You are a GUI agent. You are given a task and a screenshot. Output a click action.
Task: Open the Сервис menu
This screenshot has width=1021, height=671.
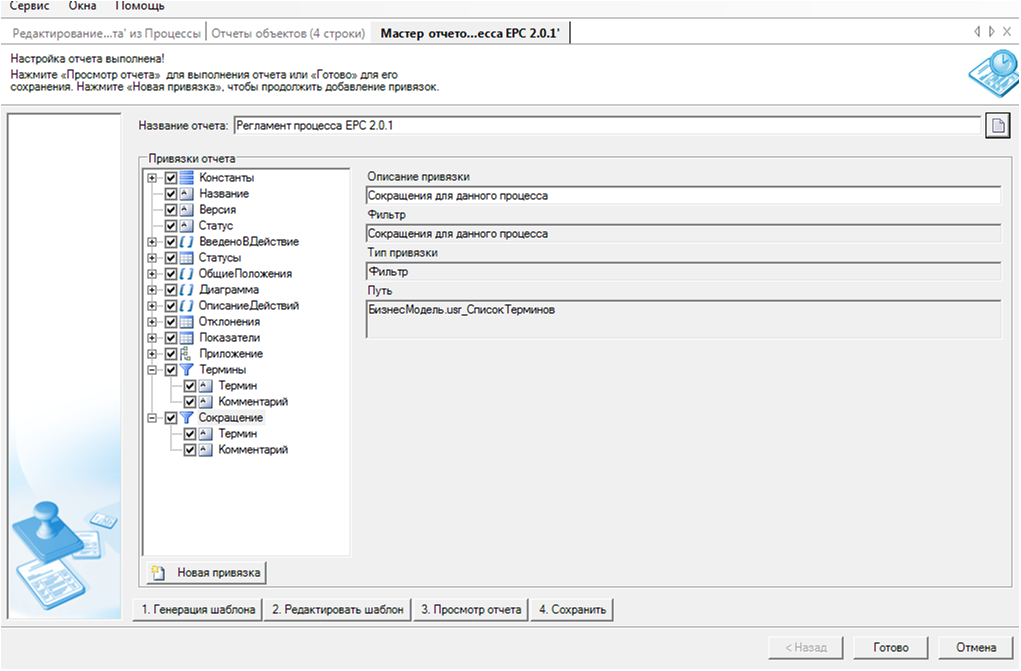(29, 6)
